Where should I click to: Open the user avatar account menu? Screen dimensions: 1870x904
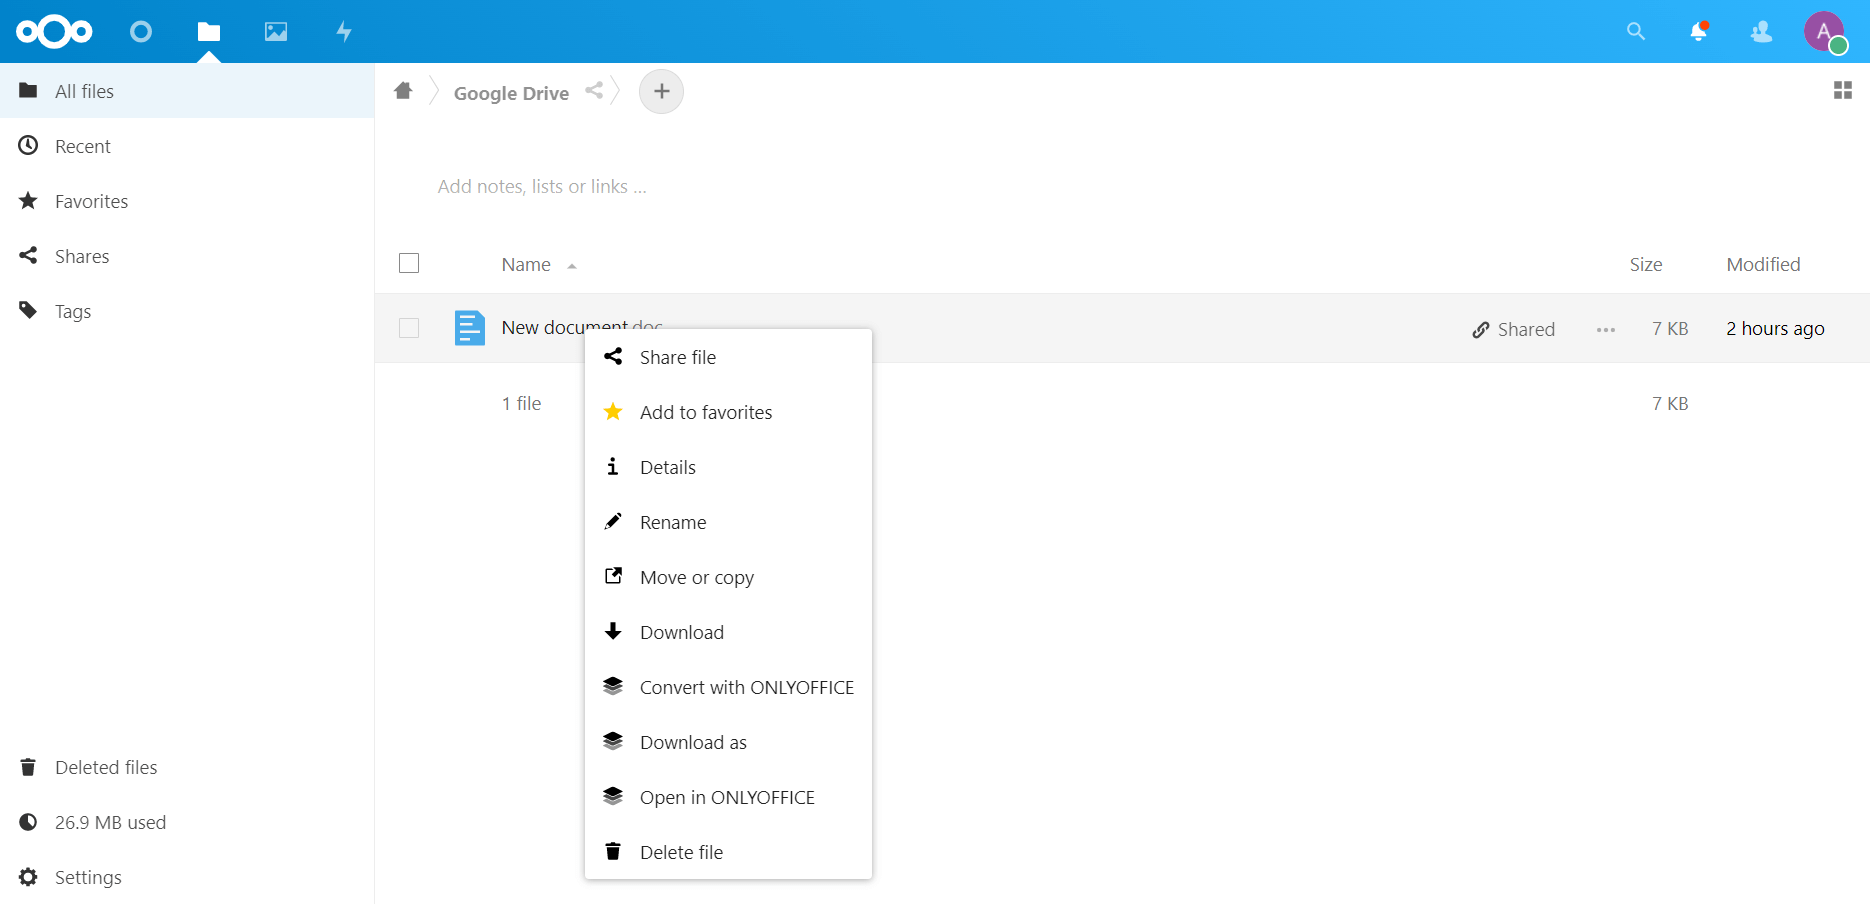pyautogui.click(x=1824, y=32)
